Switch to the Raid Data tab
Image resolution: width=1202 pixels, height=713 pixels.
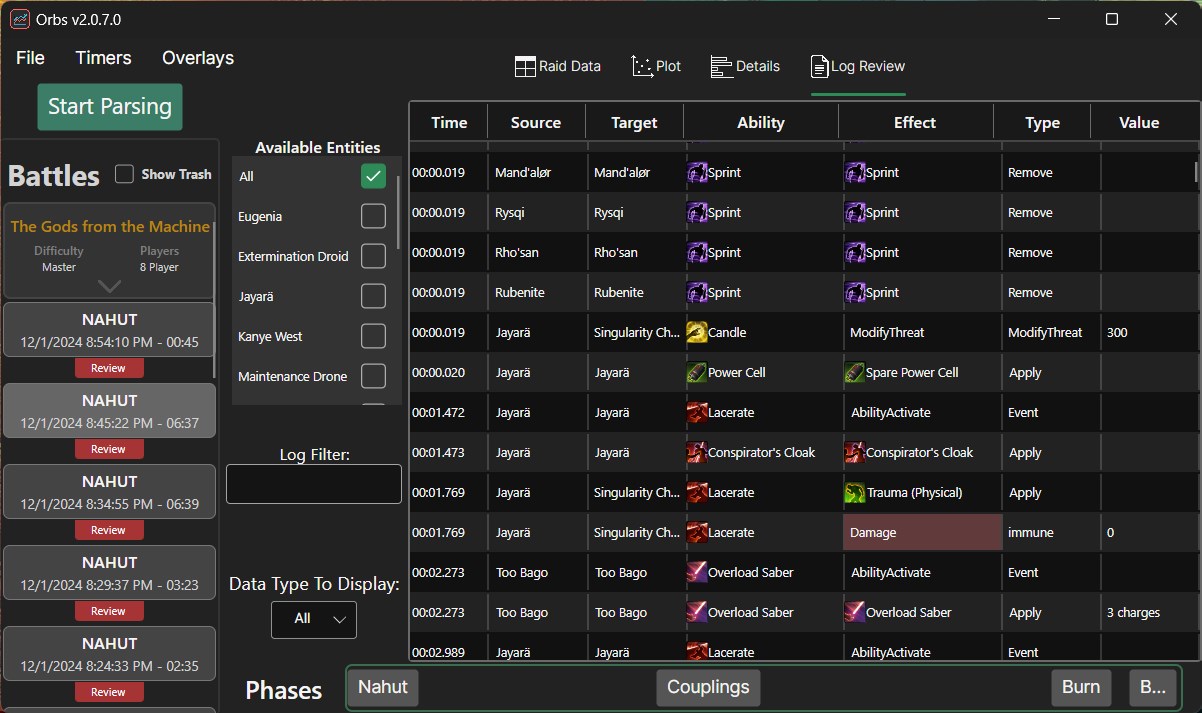tap(558, 67)
